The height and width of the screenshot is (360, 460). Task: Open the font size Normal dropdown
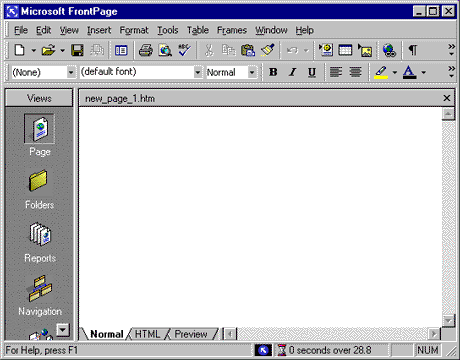coord(252,72)
